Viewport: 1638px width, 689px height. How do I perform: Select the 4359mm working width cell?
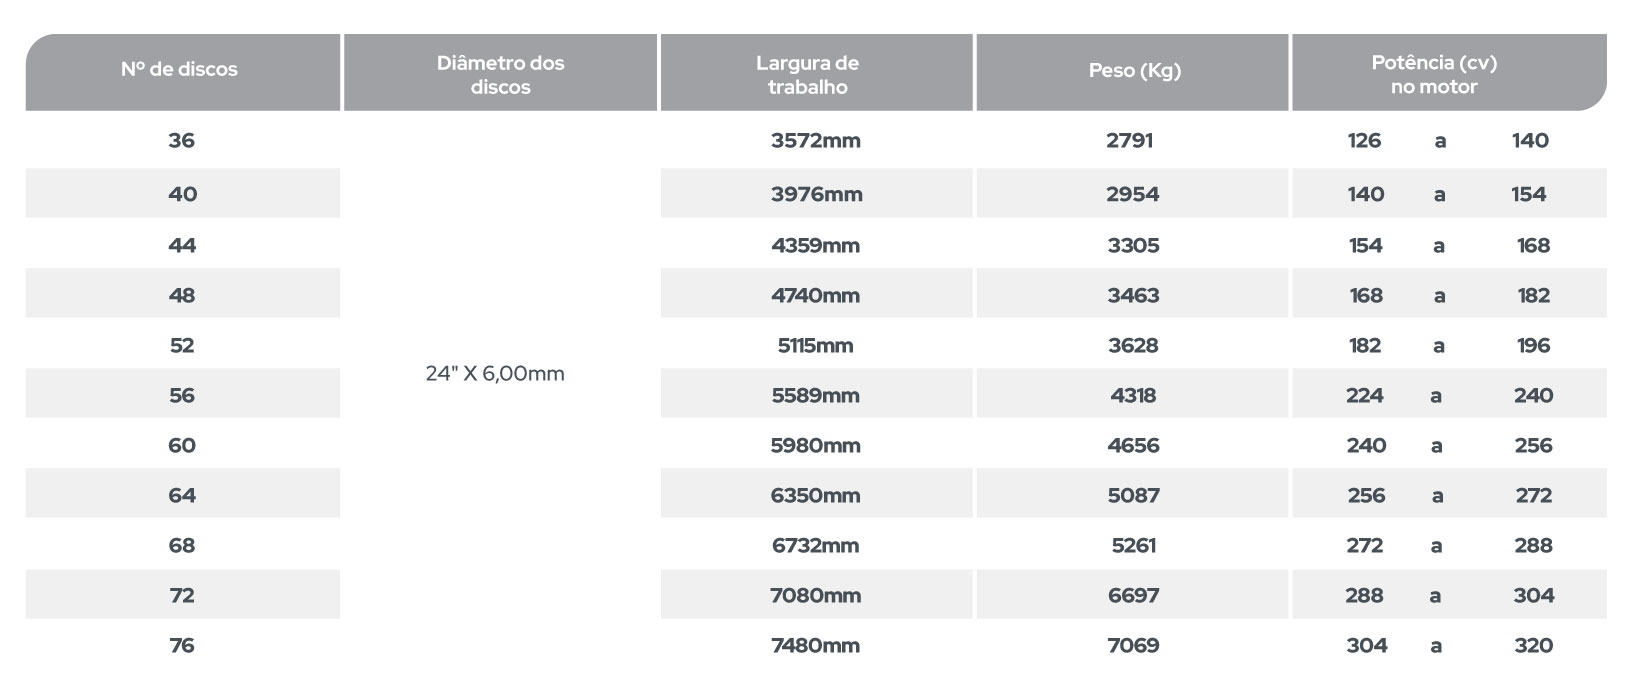coord(816,245)
